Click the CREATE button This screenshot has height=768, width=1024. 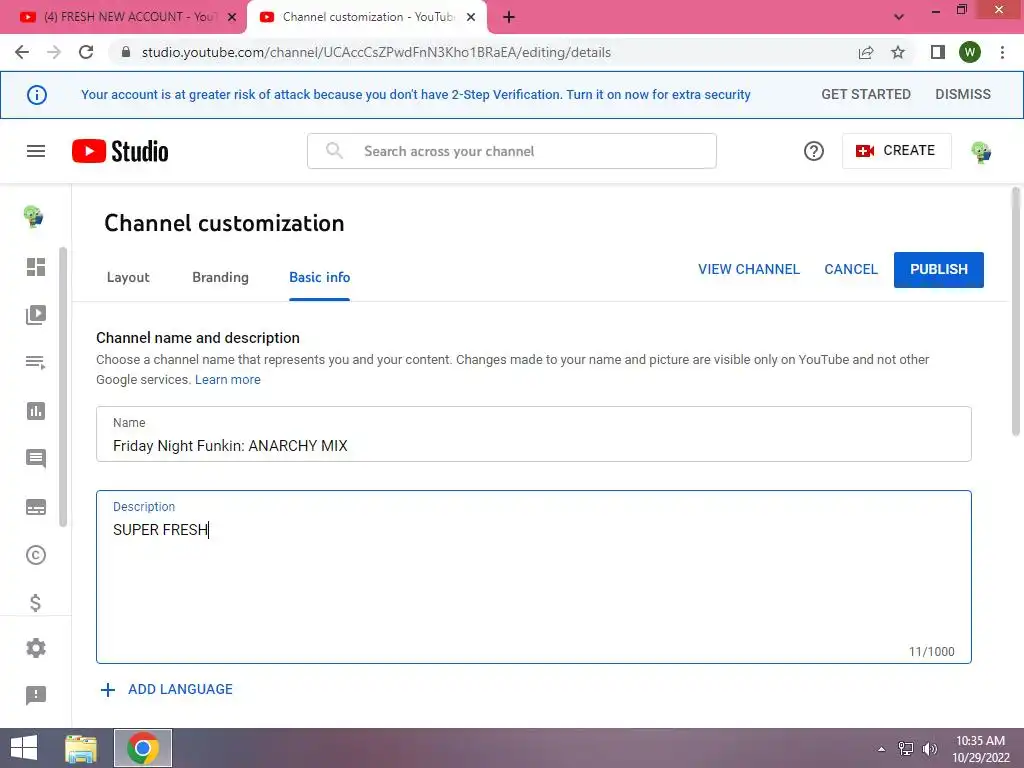tap(896, 151)
